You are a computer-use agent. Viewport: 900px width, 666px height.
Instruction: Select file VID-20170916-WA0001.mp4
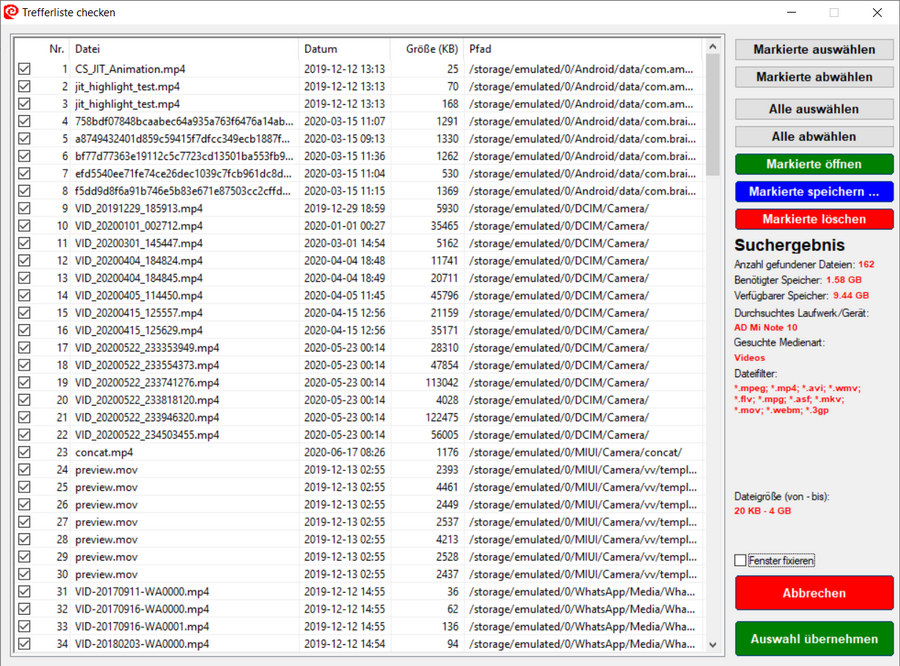pos(142,626)
